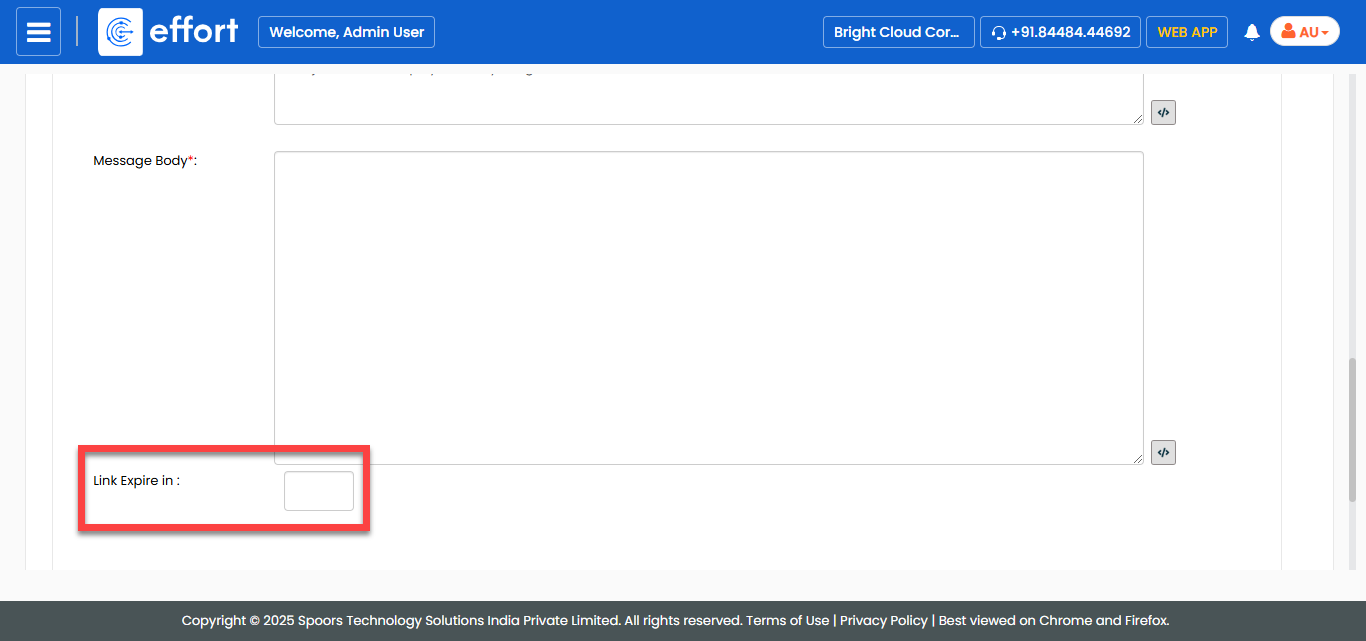Click the Link Expire in label
1366x641 pixels.
pyautogui.click(x=136, y=481)
